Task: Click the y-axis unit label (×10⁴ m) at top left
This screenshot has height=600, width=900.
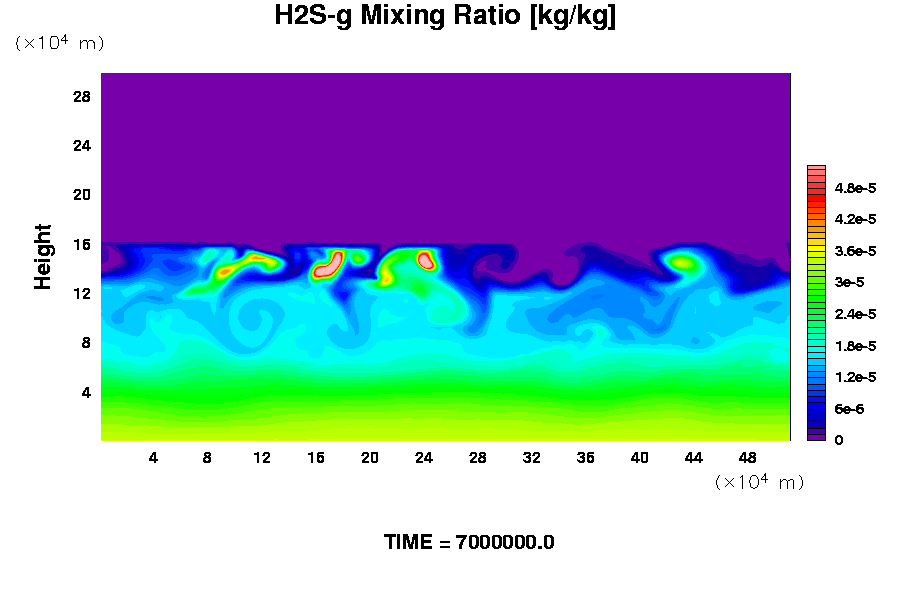Action: point(59,43)
